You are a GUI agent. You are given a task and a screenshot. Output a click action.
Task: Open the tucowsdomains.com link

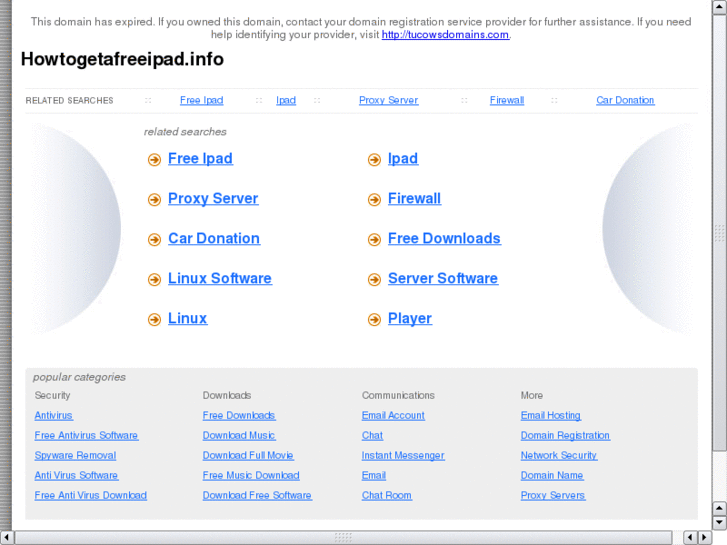click(445, 35)
